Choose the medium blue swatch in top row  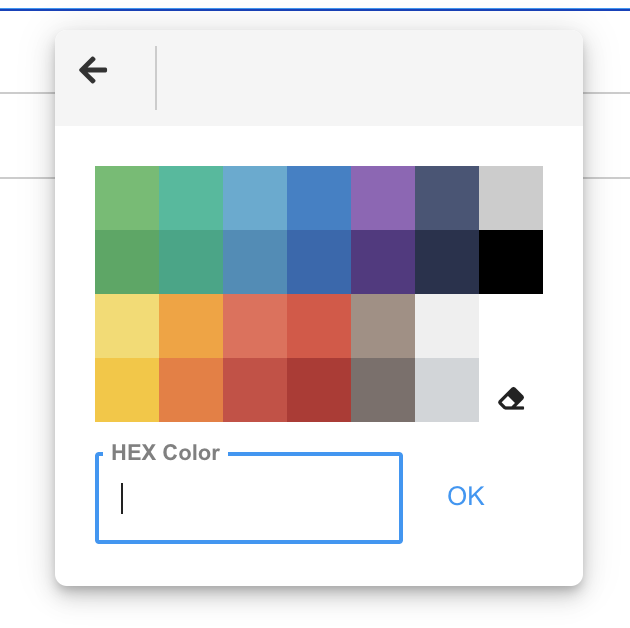tap(319, 198)
